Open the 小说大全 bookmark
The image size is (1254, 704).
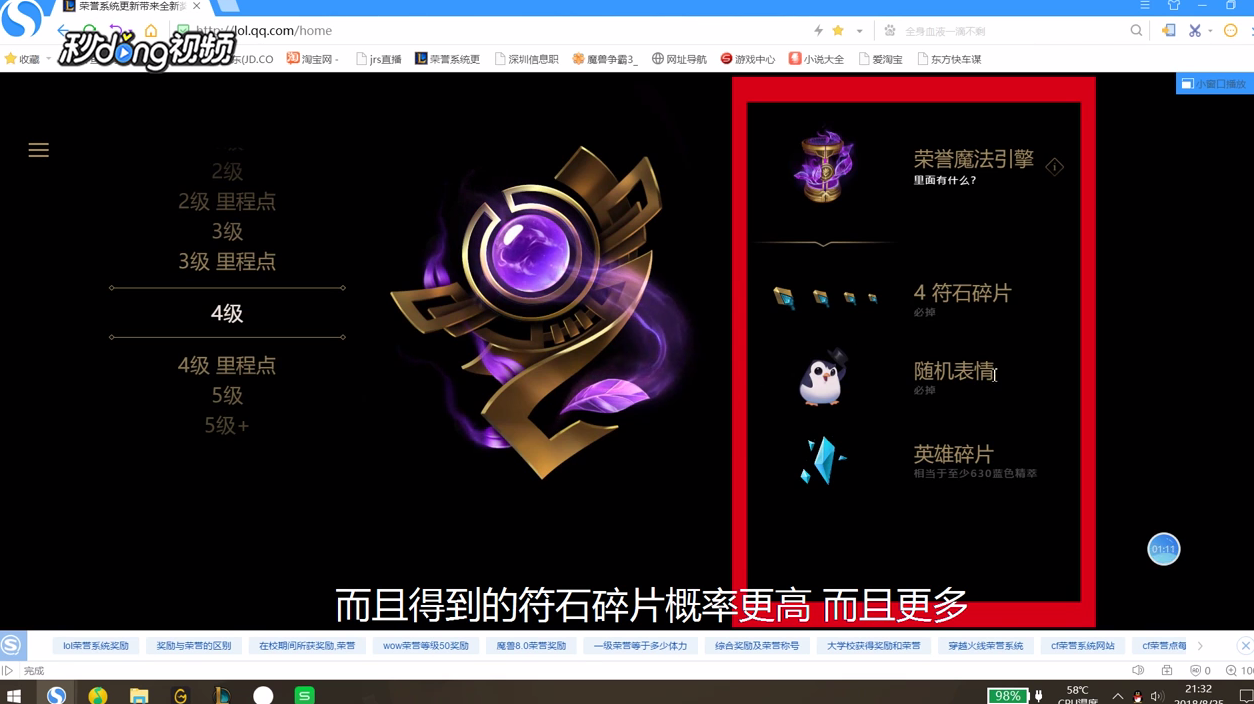coord(816,59)
